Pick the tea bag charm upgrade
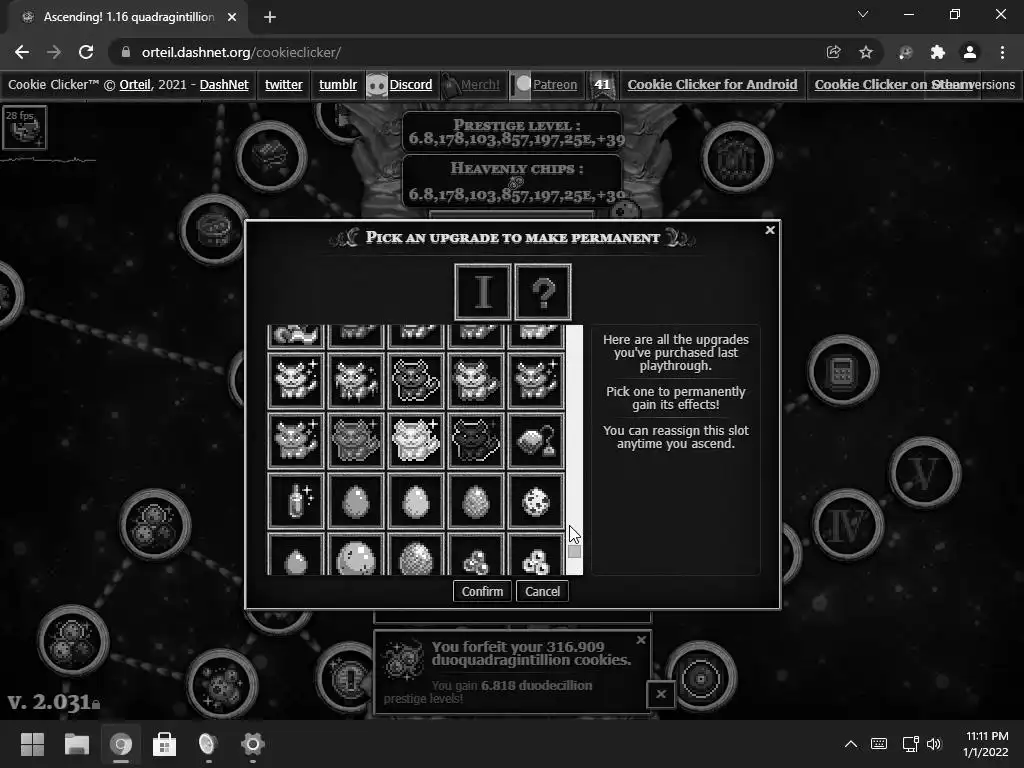The image size is (1024, 768). click(x=536, y=440)
